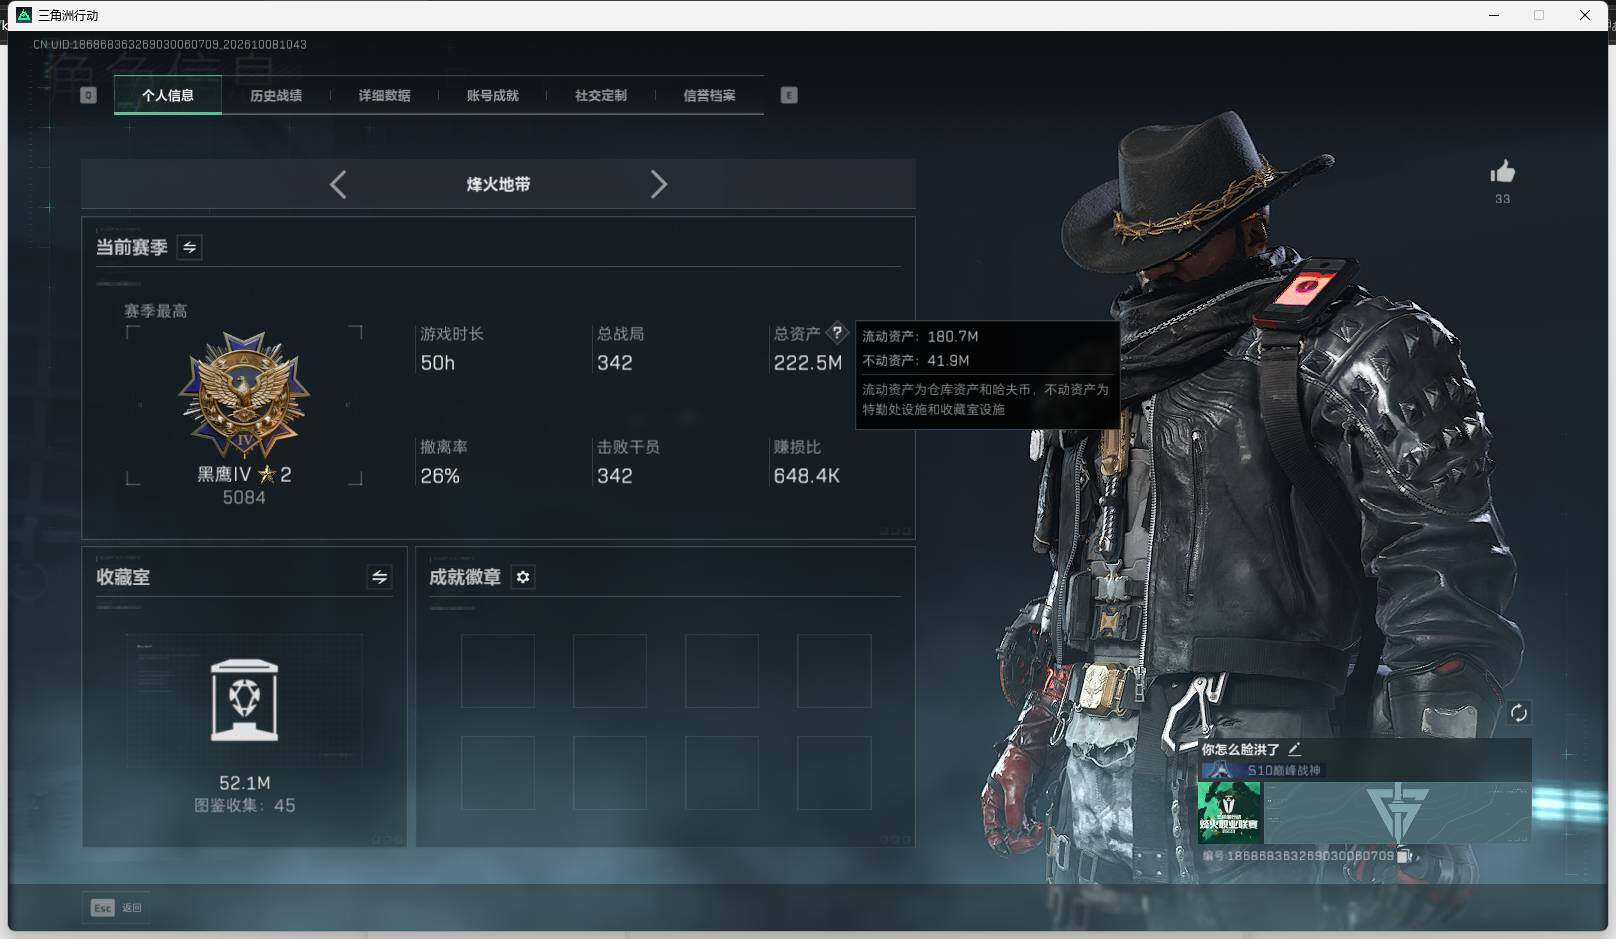This screenshot has height=939, width=1616.
Task: Click the 不动资产: 41.9M tooltip line
Action: point(916,360)
